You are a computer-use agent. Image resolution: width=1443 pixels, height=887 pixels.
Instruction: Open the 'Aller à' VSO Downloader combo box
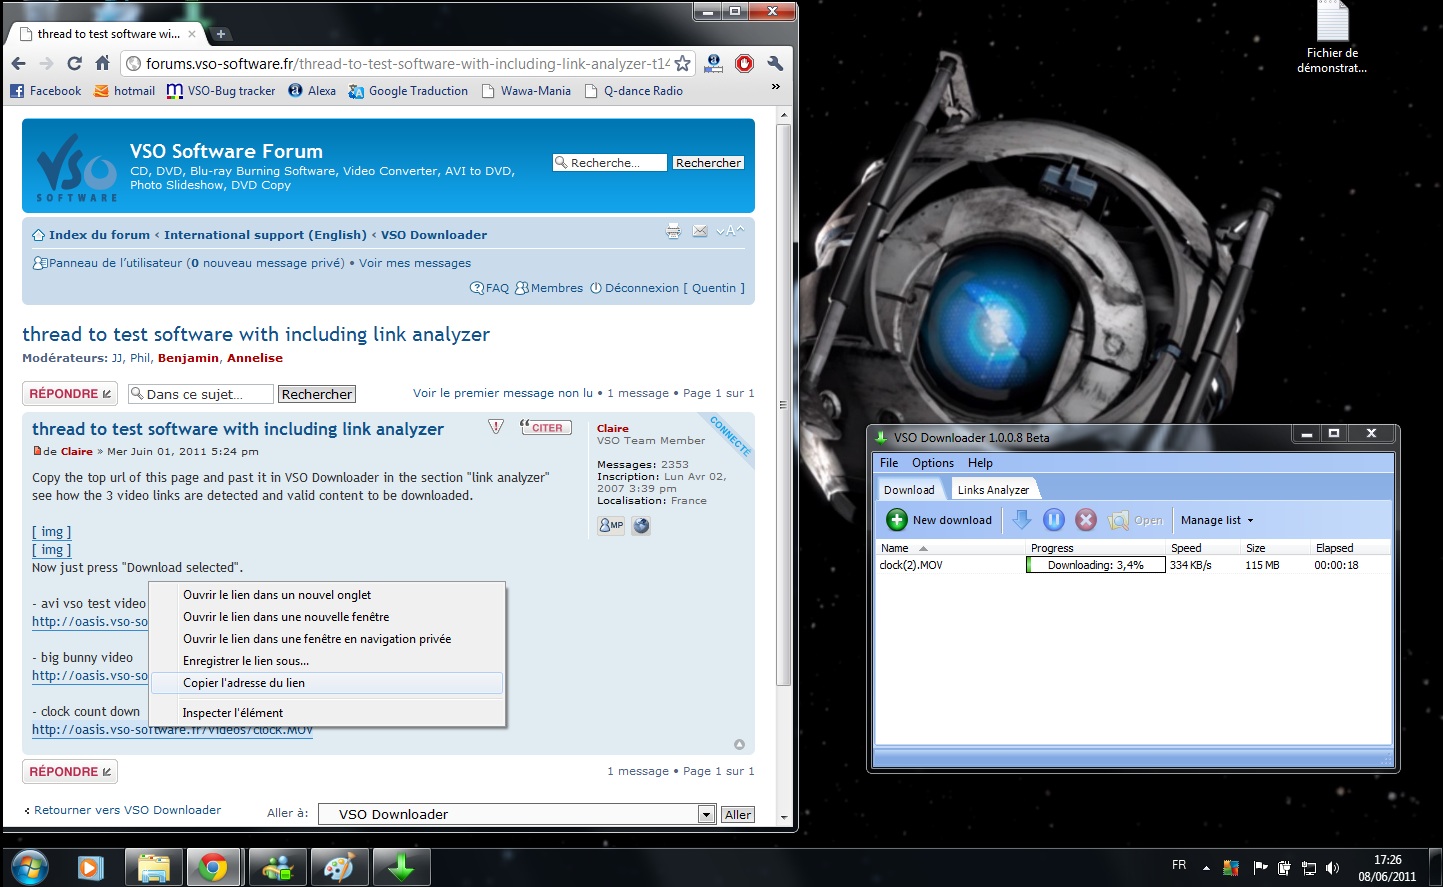[517, 814]
